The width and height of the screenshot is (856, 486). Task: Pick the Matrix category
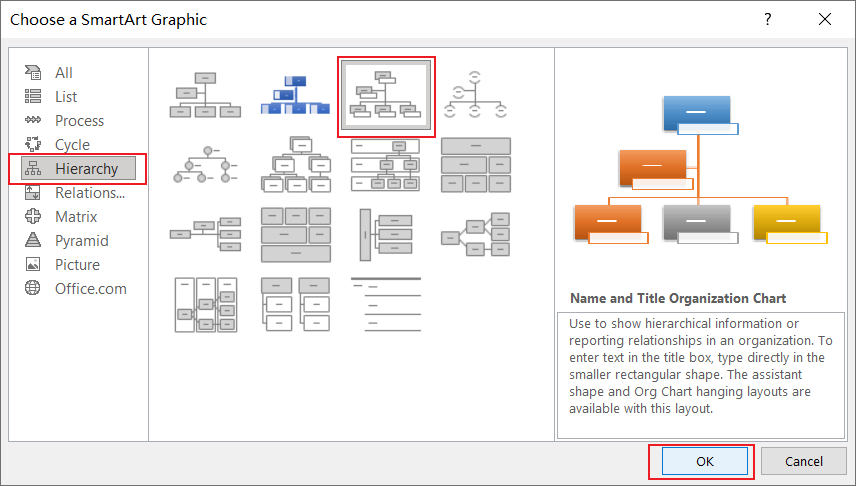[x=77, y=217]
